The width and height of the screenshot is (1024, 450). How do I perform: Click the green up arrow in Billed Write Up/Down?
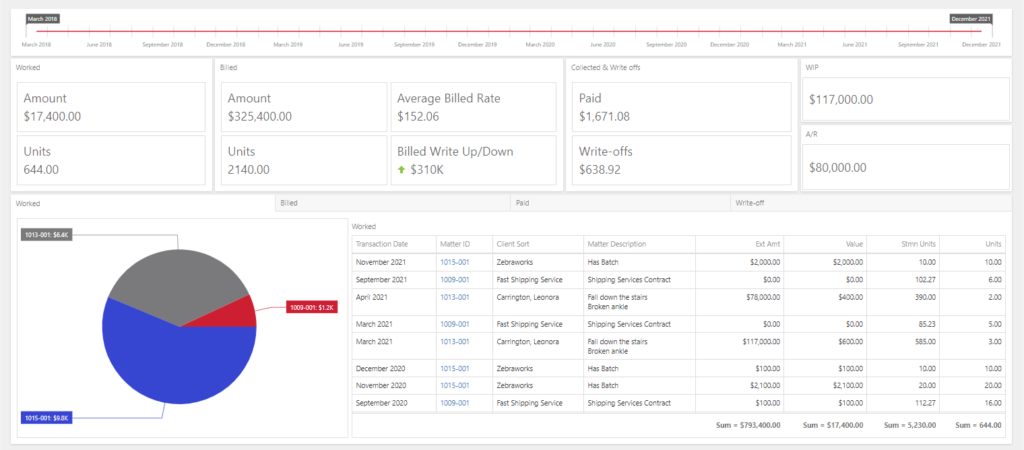402,170
